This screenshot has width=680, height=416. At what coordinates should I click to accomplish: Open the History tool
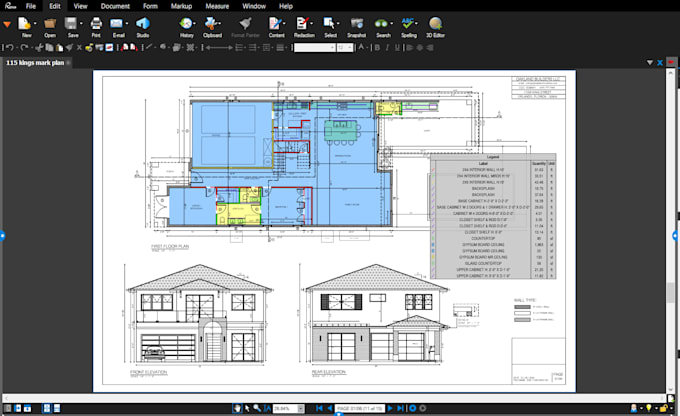pos(186,23)
